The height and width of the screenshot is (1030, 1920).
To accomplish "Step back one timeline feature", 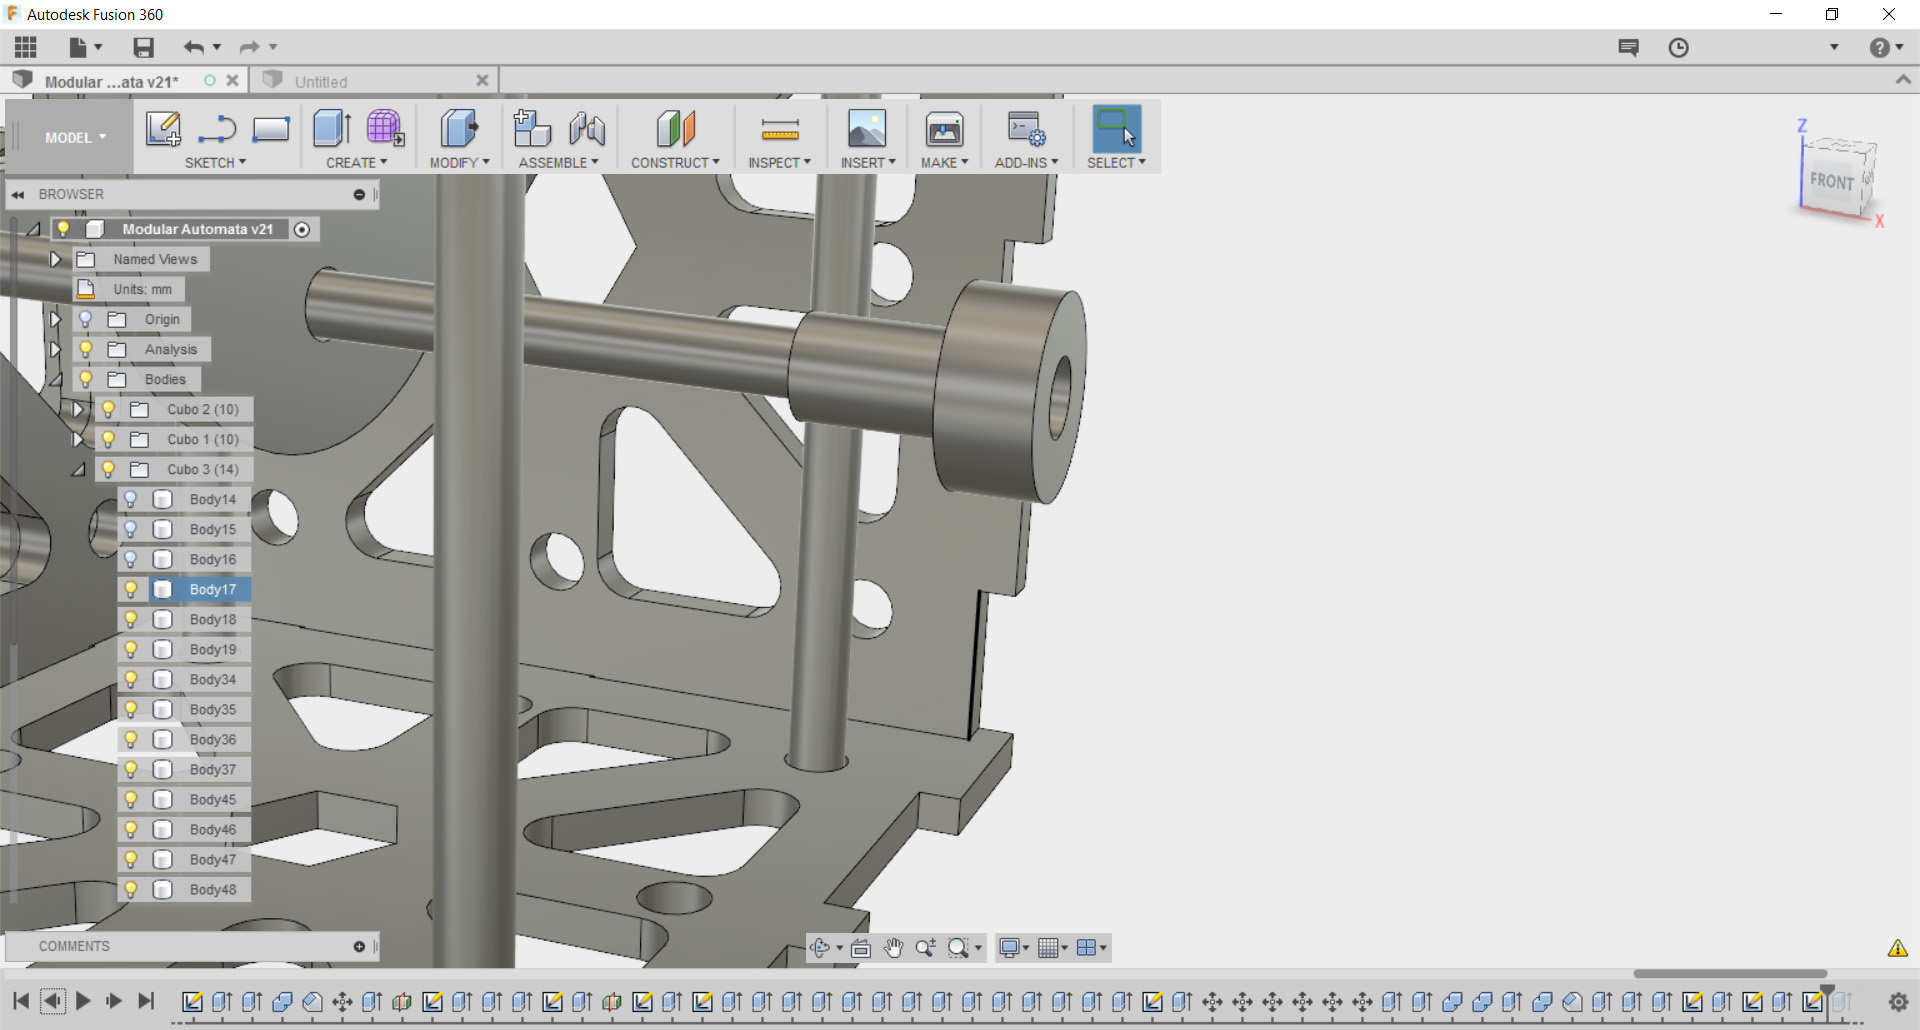I will pyautogui.click(x=53, y=1001).
